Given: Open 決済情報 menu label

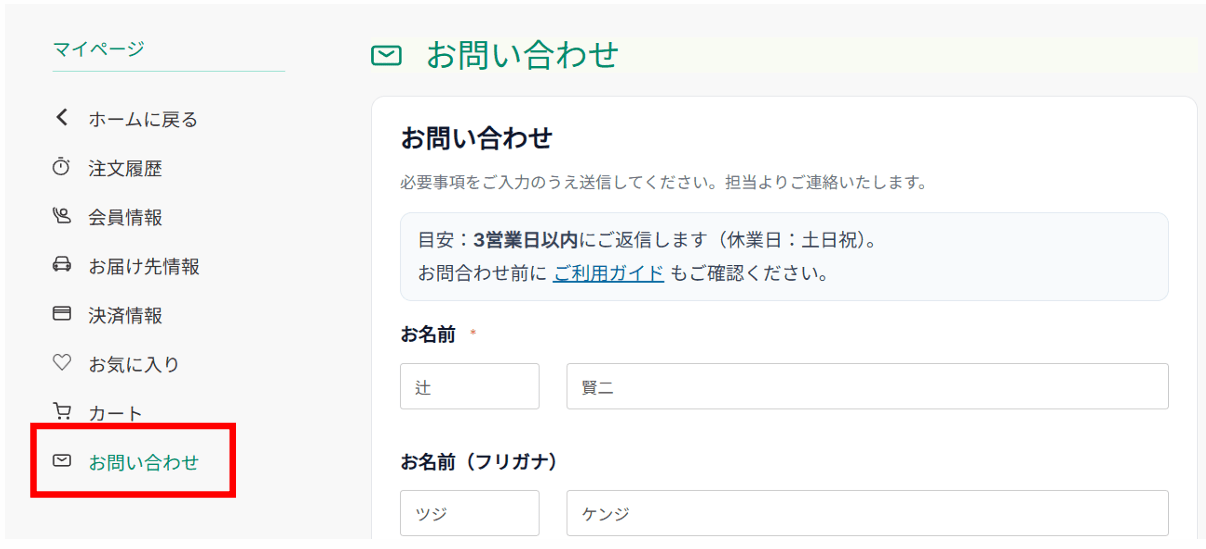Looking at the screenshot, I should 125,315.
